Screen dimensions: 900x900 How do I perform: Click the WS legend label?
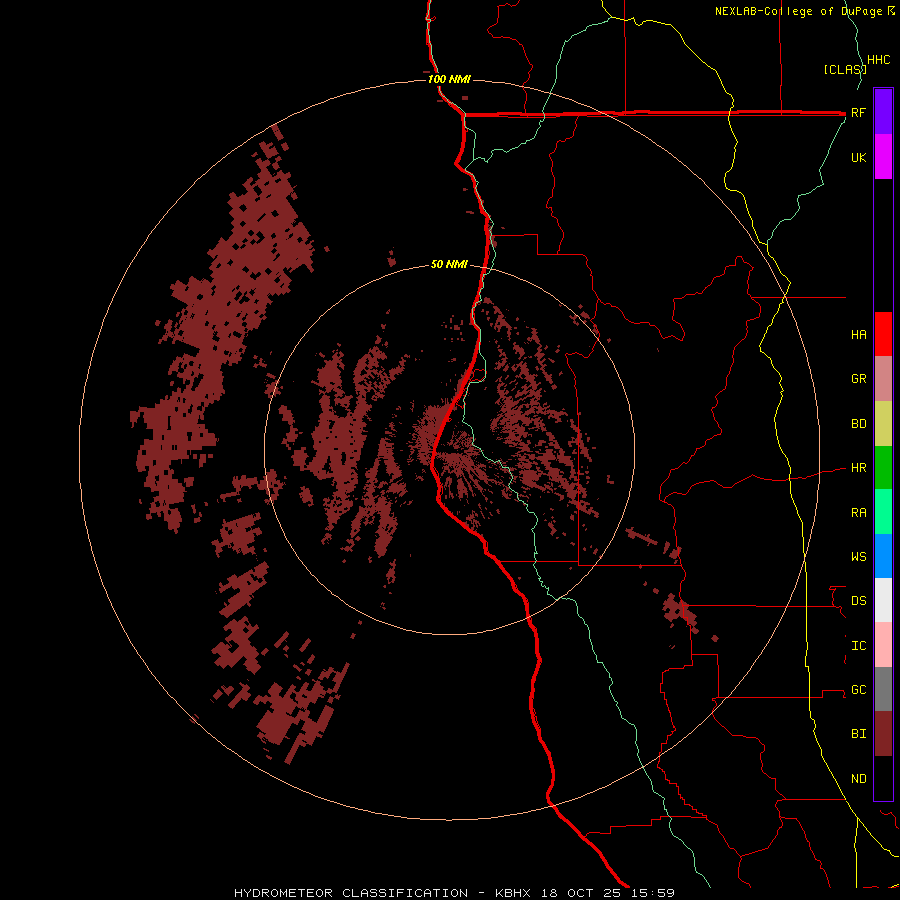click(x=858, y=557)
